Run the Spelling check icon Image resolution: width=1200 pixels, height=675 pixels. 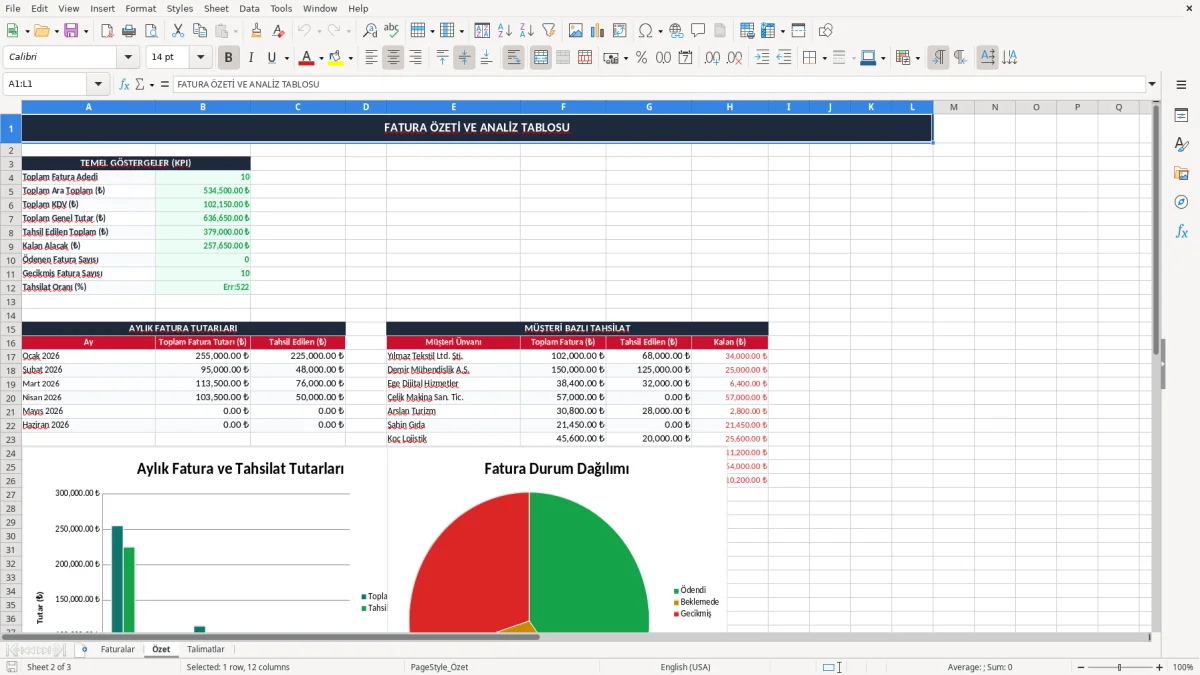391,31
